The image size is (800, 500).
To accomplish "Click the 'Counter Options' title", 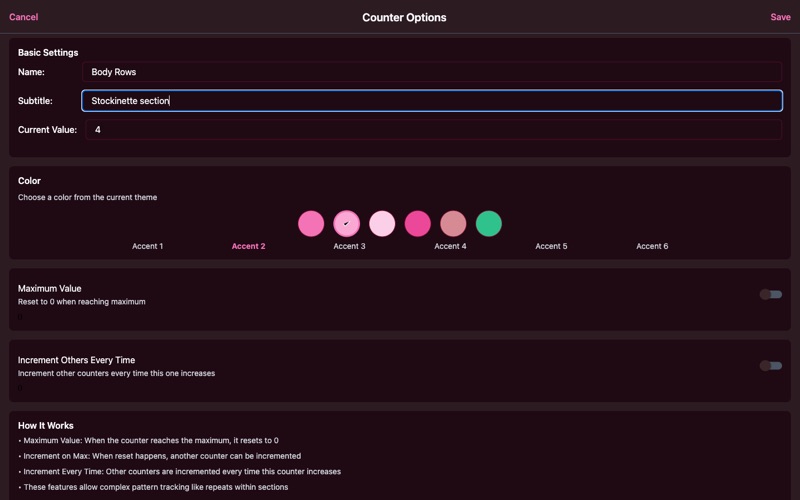I will pos(404,17).
